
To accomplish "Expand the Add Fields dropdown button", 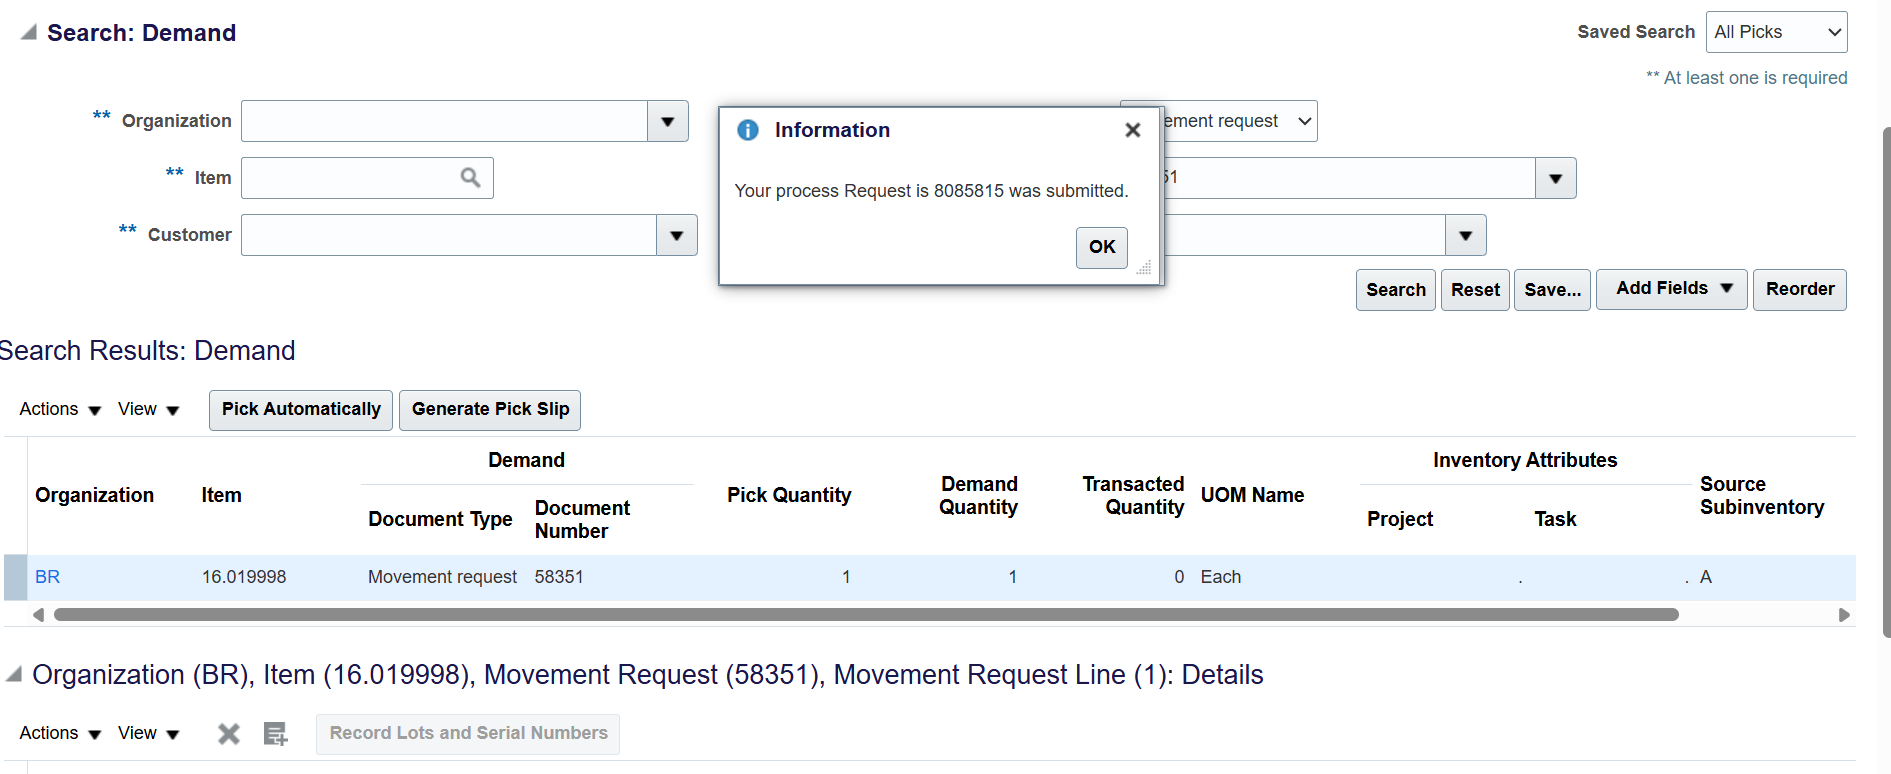I will 1671,289.
